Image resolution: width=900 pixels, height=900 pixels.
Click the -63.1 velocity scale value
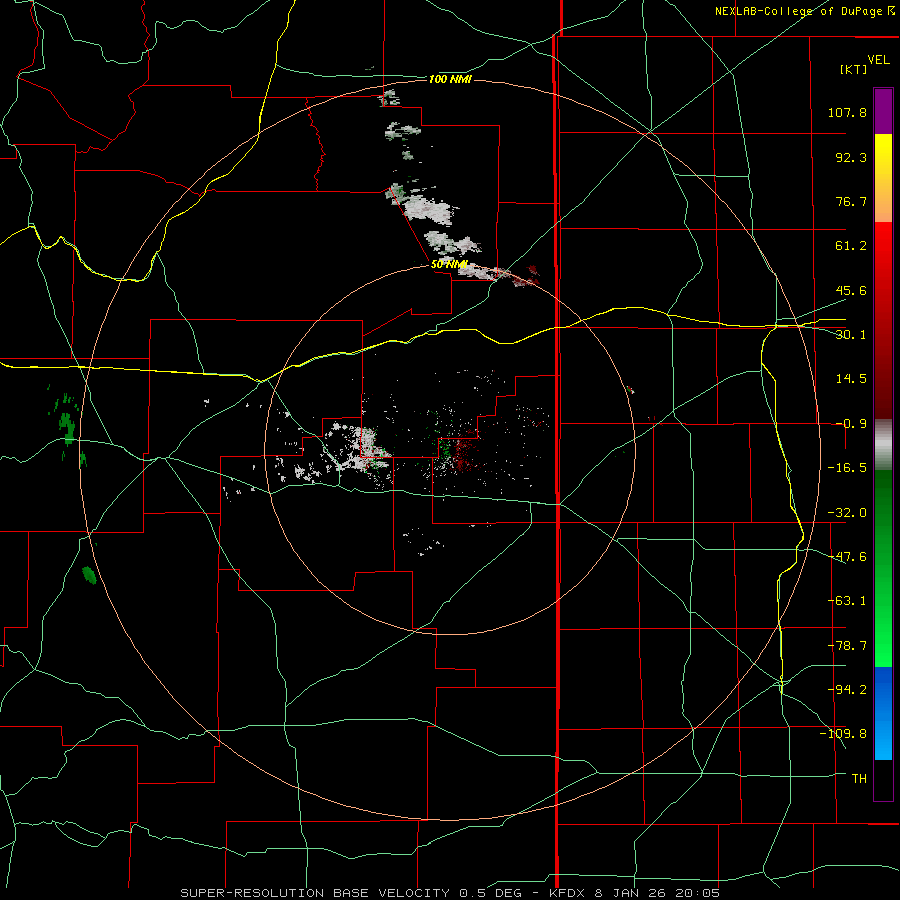847,601
